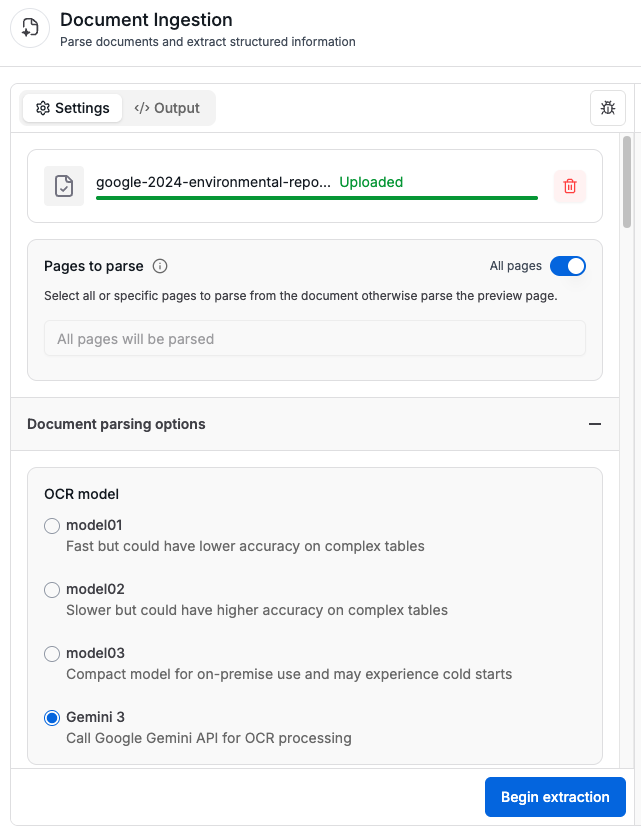641x829 pixels.
Task: Click the upload progress bar under the filename
Action: 316,199
